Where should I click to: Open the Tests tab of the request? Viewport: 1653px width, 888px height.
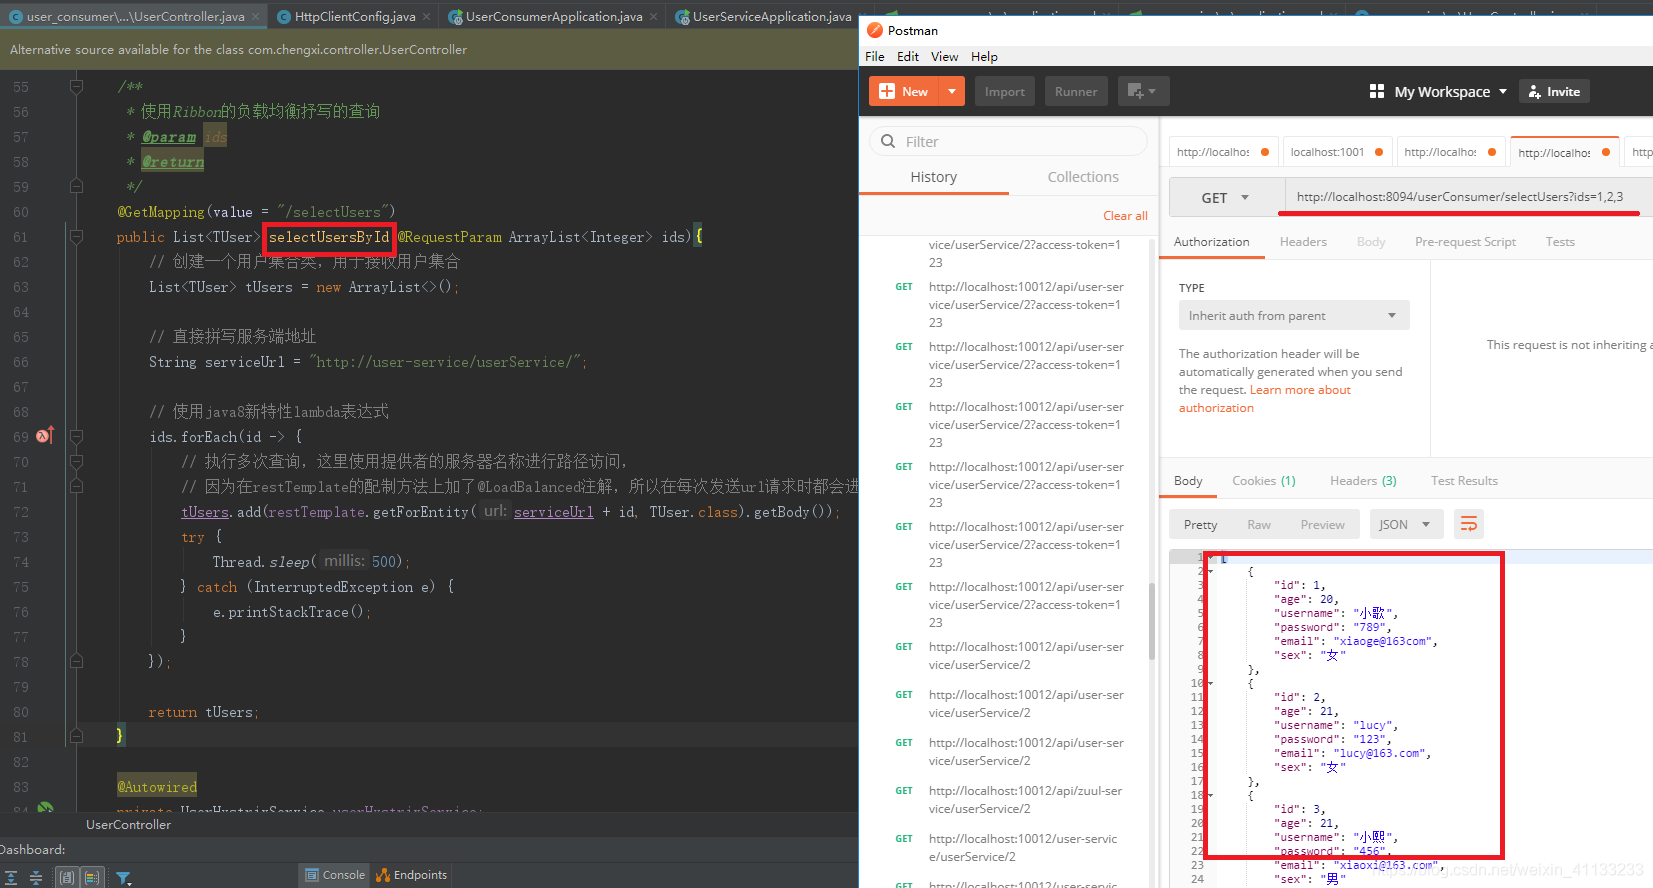(x=1559, y=242)
